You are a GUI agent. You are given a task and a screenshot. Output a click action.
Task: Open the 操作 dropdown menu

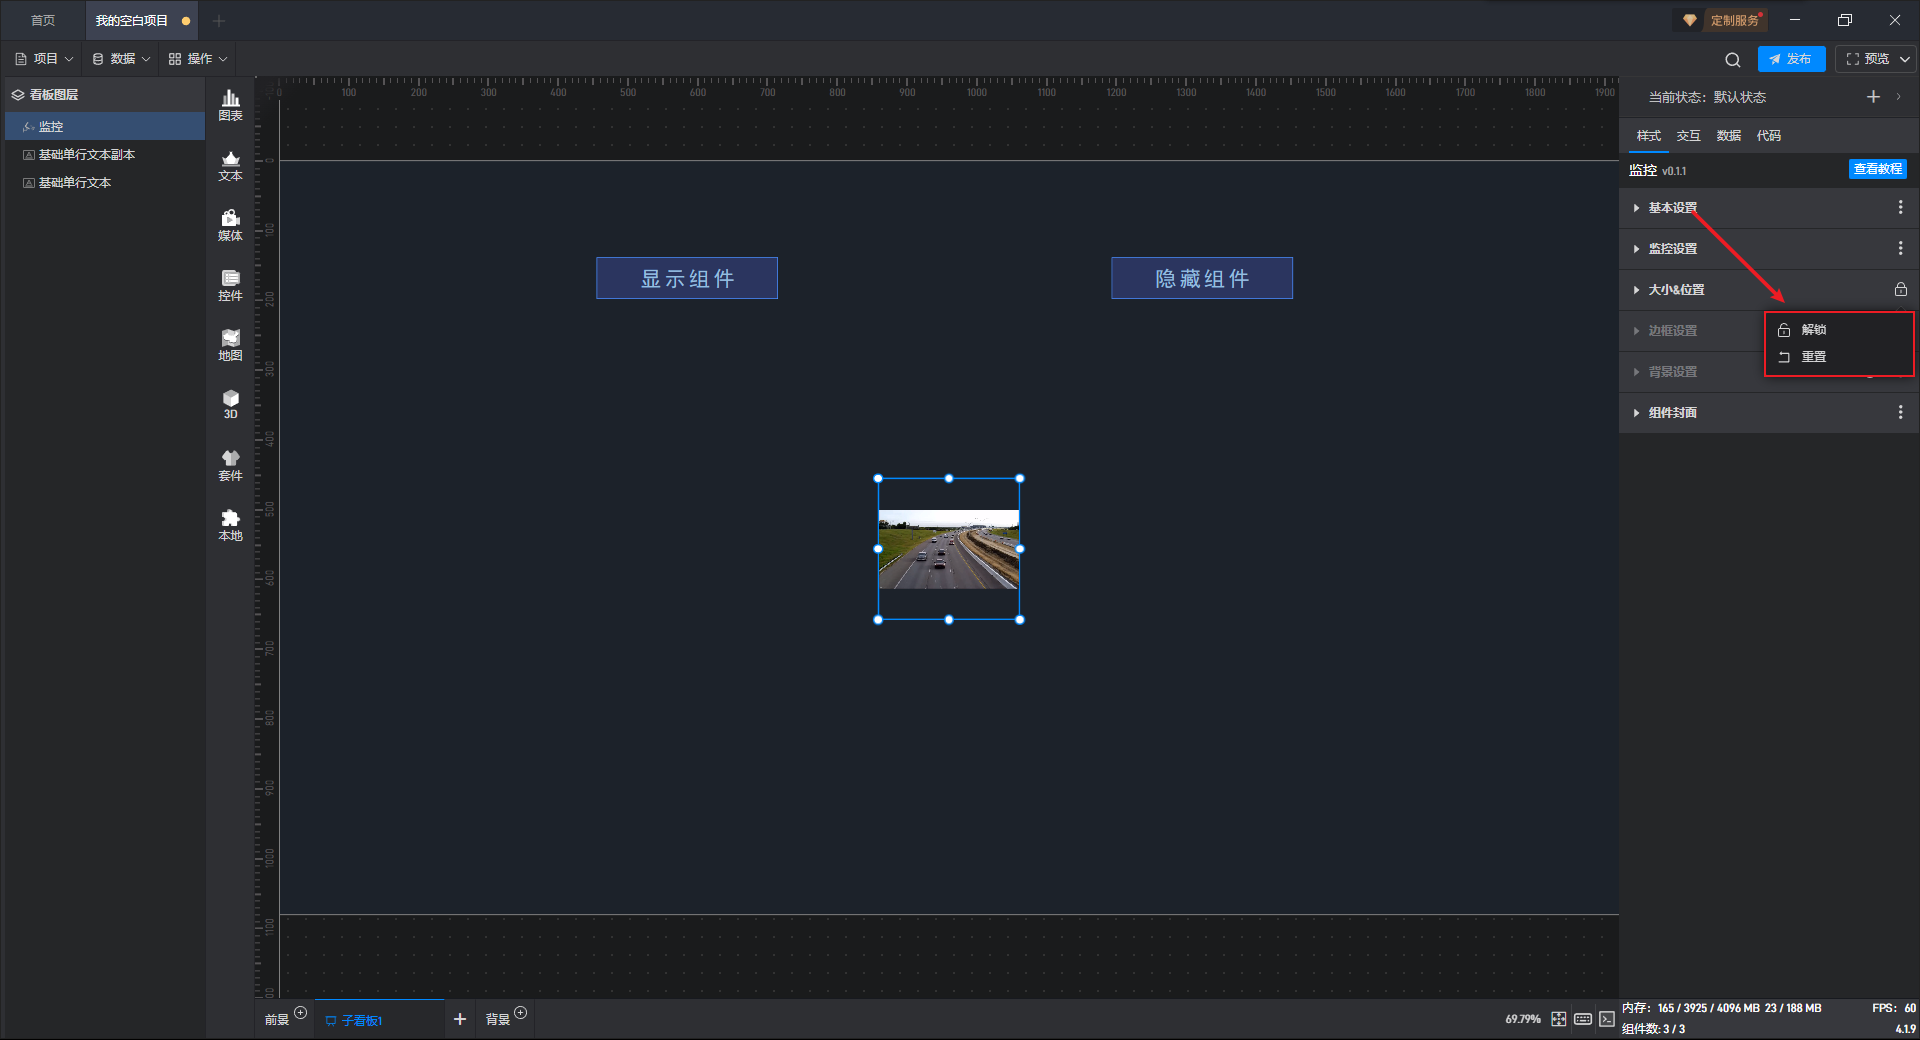198,59
